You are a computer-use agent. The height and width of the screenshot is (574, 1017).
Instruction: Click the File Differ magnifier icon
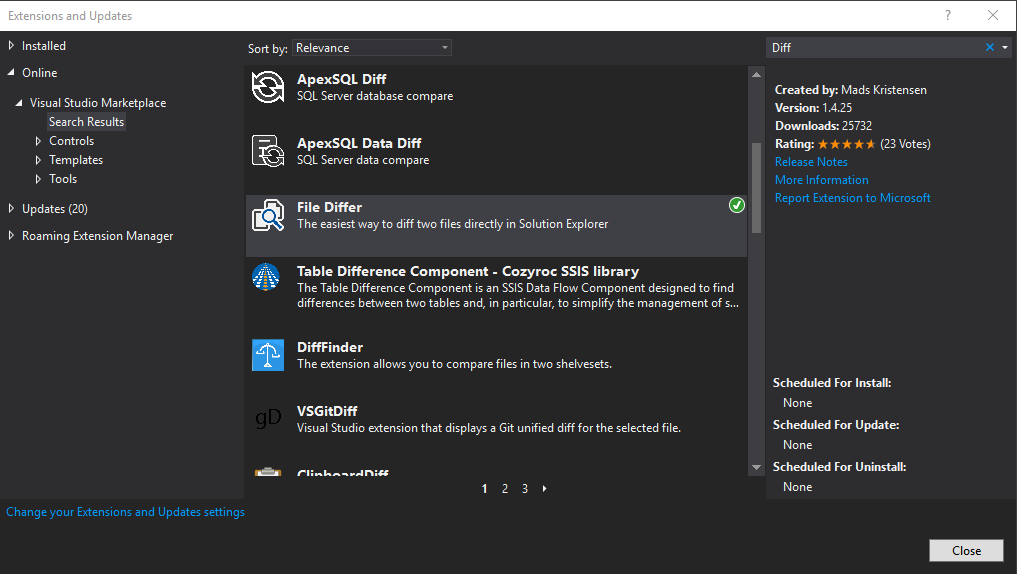pos(268,215)
